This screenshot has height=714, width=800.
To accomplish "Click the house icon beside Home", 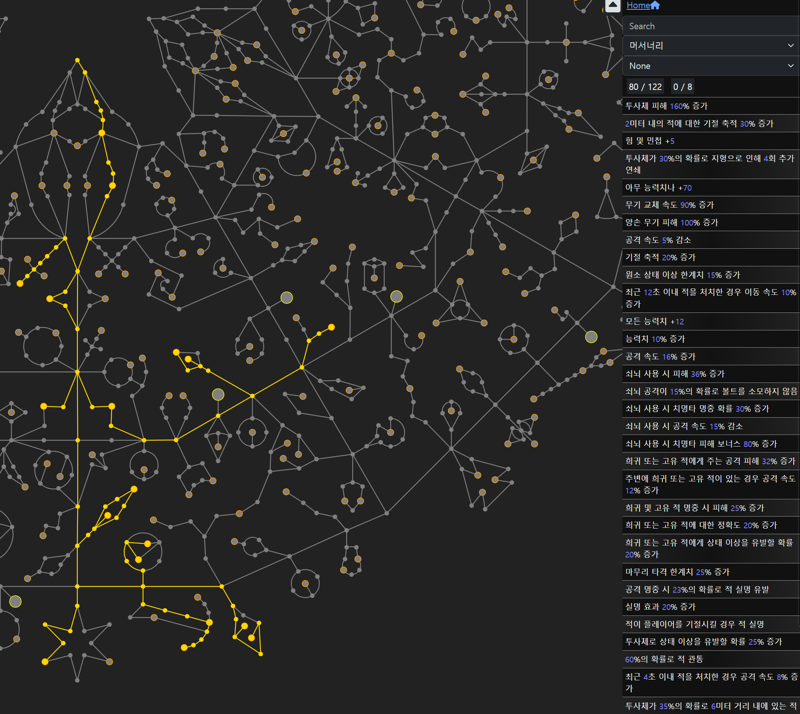I will tap(656, 6).
